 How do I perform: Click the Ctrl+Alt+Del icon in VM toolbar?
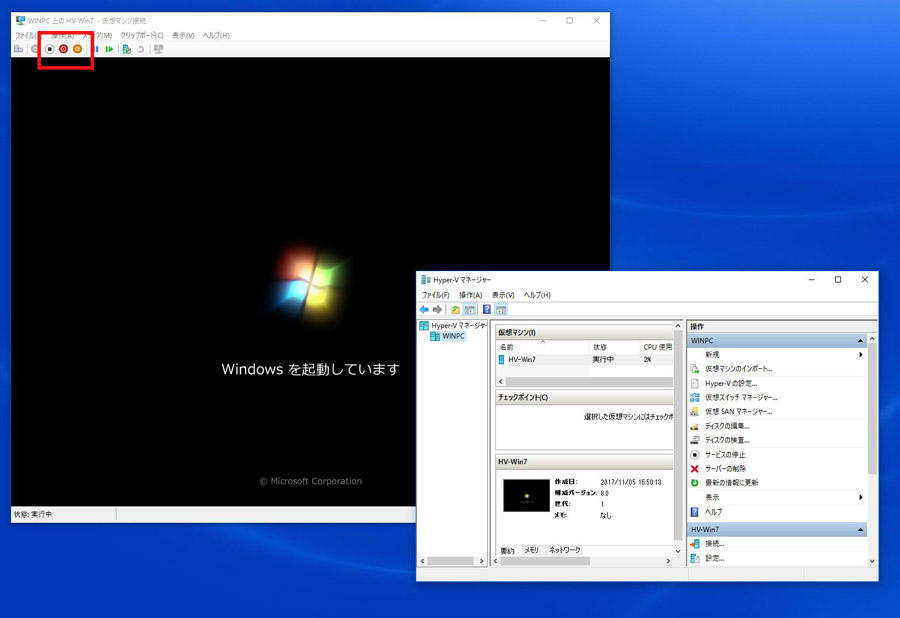[x=19, y=49]
